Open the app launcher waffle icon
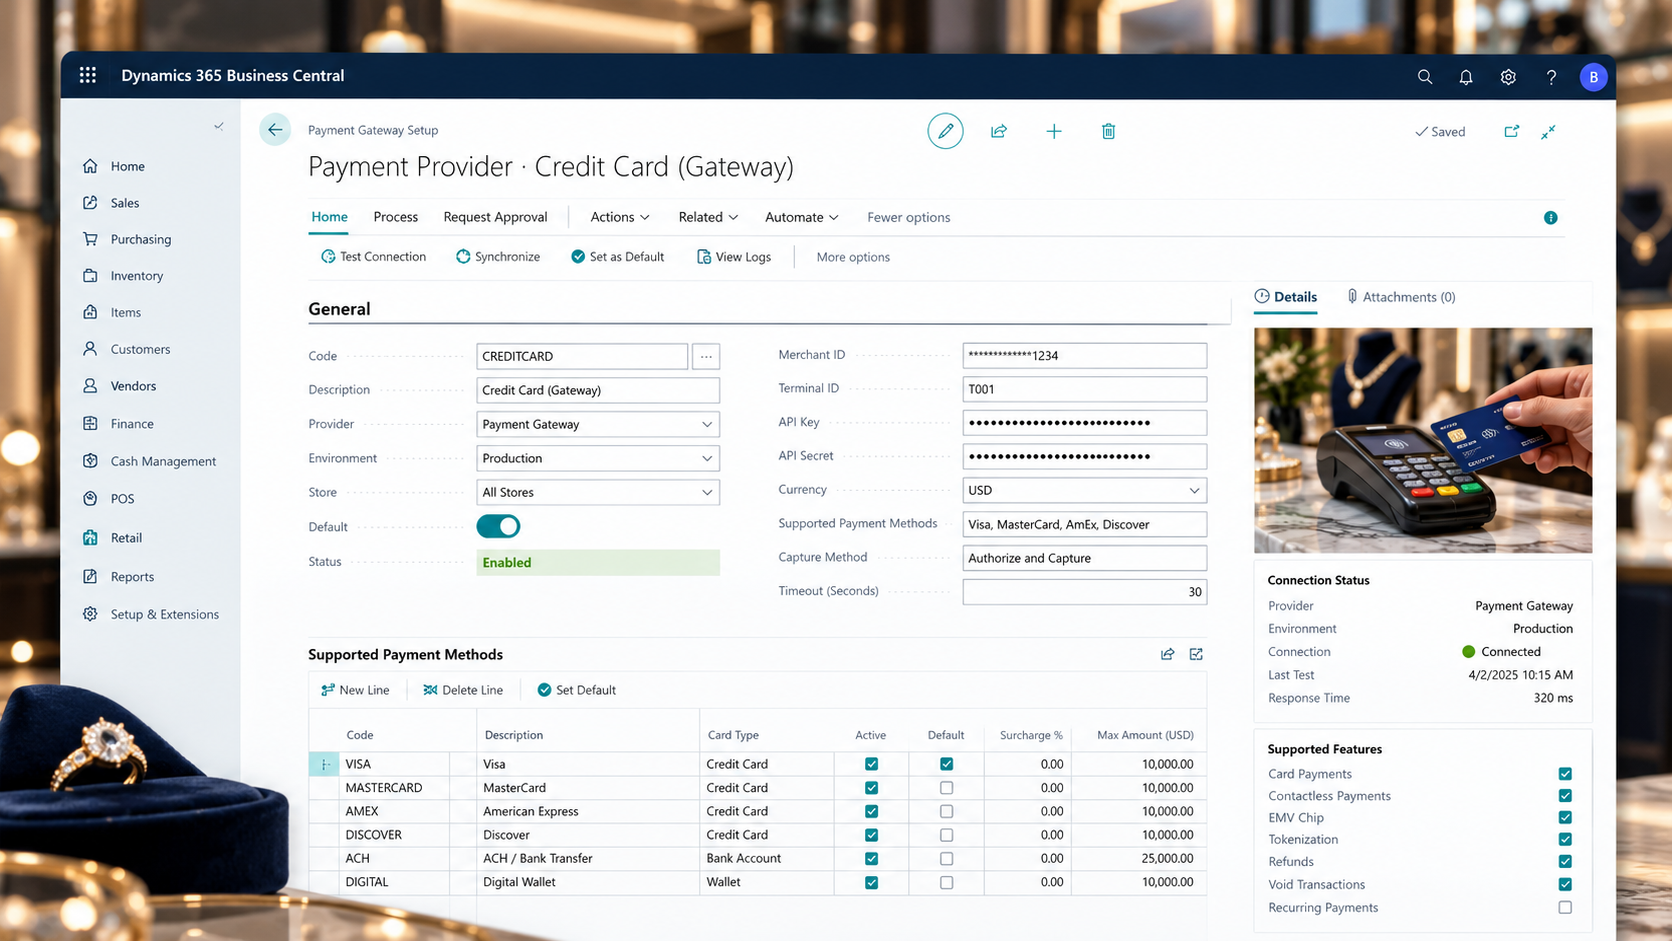1672x941 pixels. (88, 75)
